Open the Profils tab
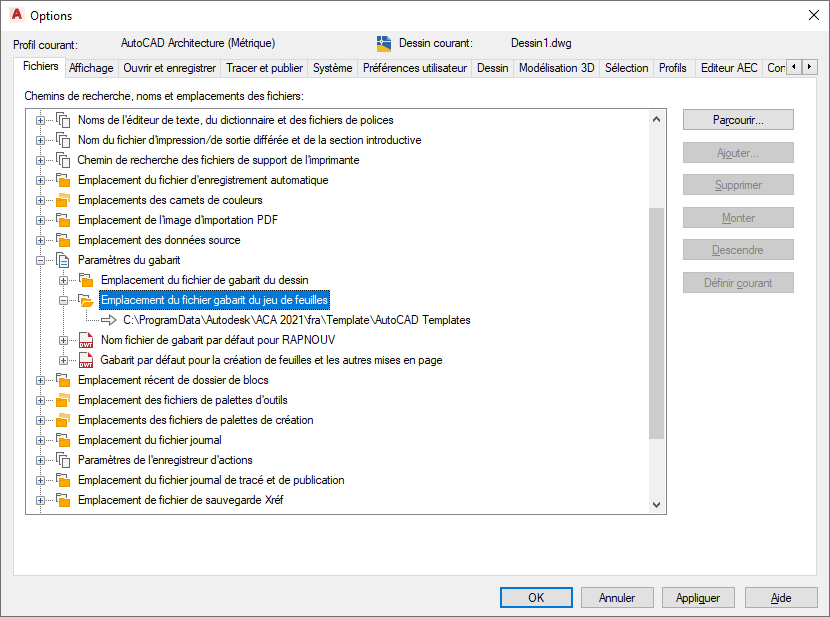Image resolution: width=830 pixels, height=617 pixels. pos(673,68)
